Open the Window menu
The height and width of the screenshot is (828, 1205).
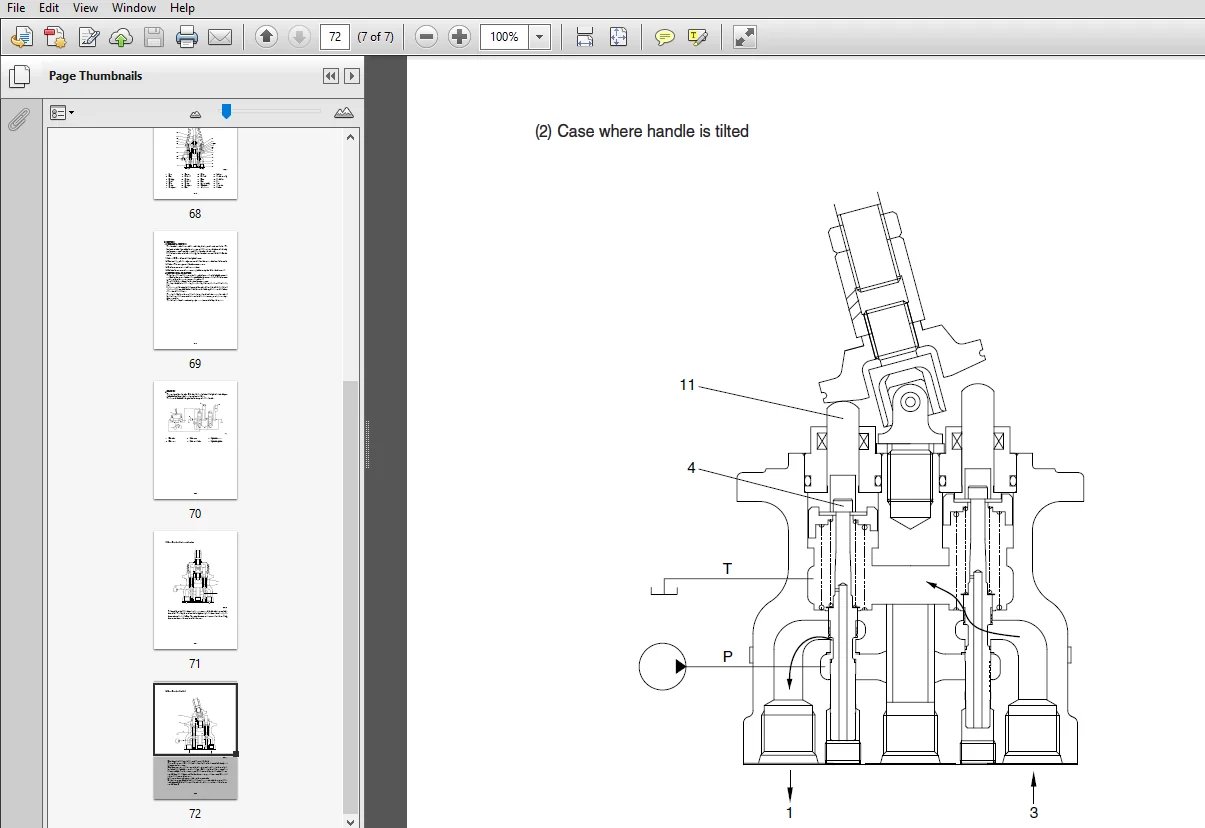[x=134, y=7]
